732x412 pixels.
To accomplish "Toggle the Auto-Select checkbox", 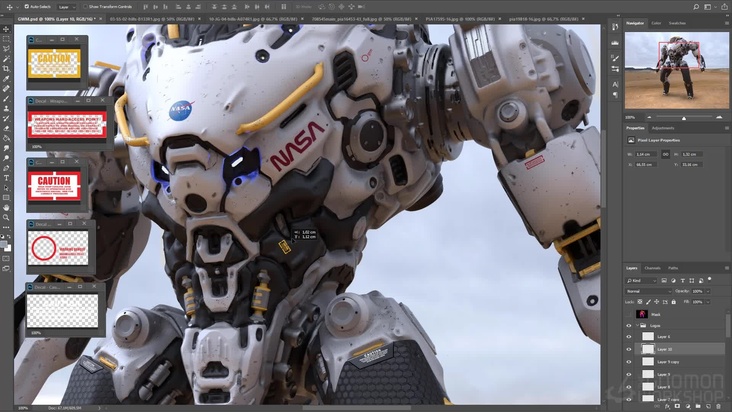I will [x=27, y=7].
